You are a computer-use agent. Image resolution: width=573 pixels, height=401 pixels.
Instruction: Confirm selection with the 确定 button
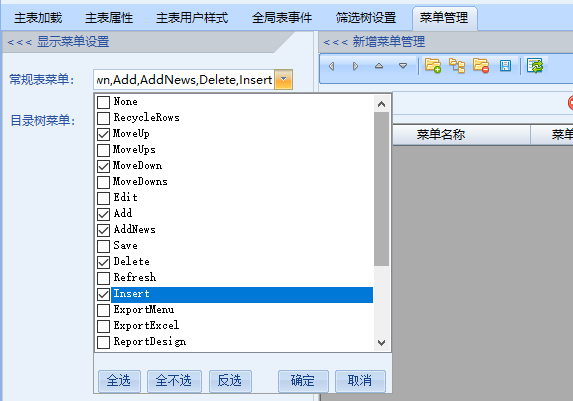click(303, 381)
